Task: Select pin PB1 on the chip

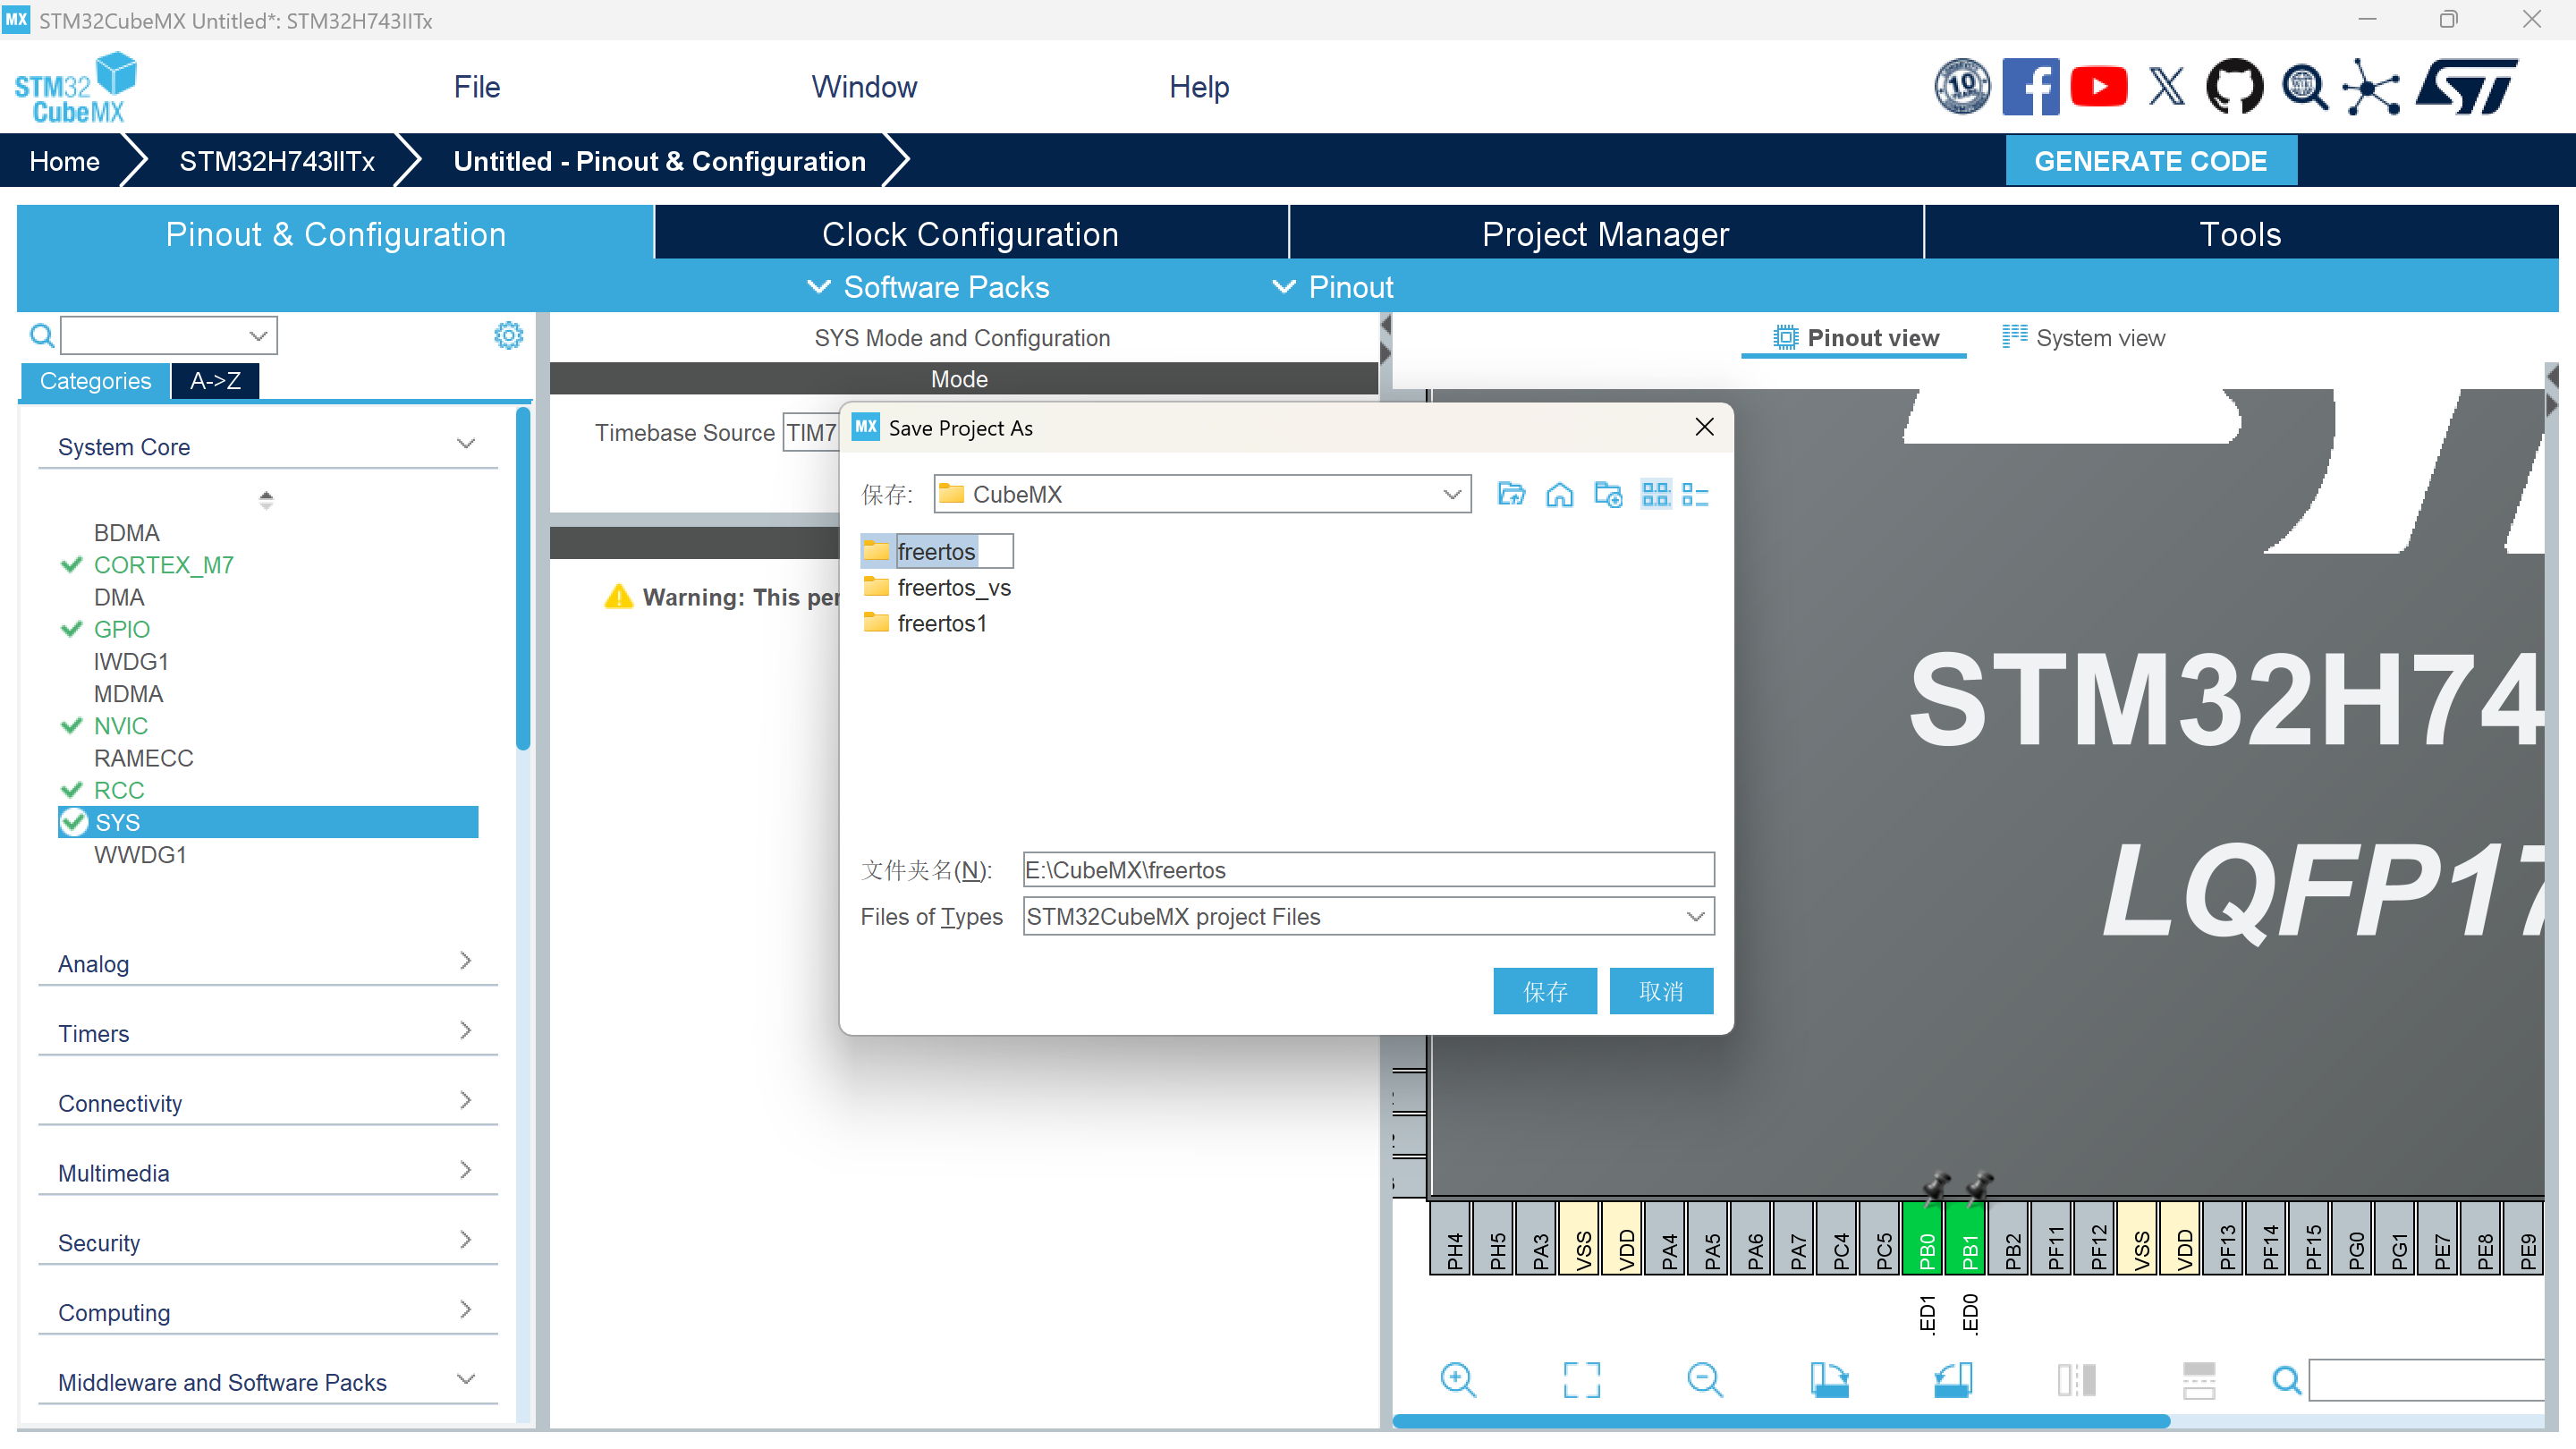Action: pos(1967,1238)
